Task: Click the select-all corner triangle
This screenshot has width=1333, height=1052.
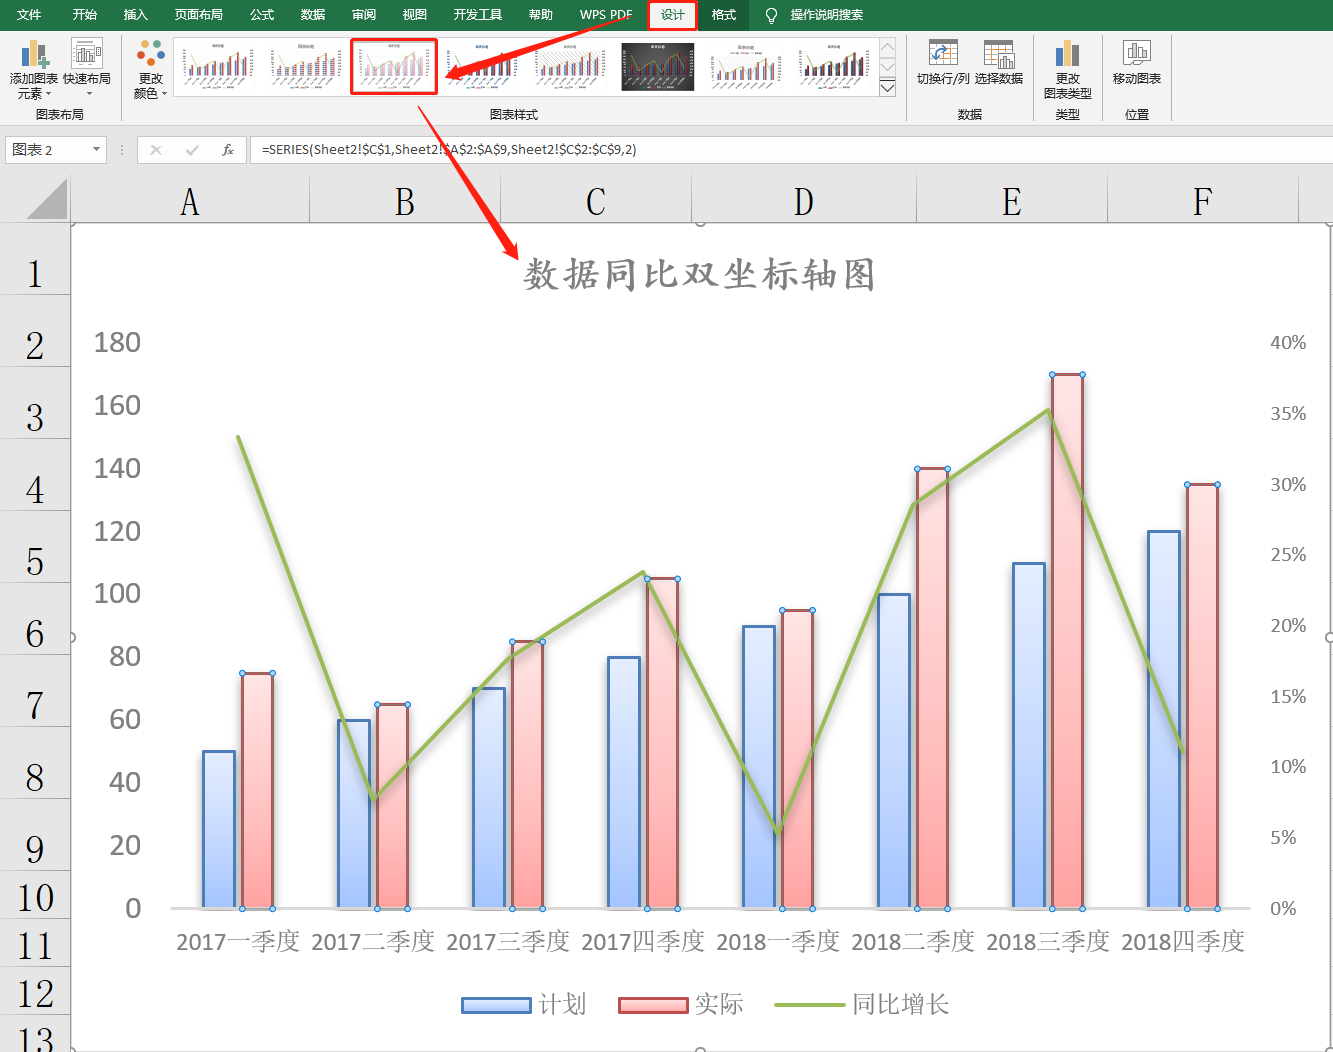Action: click(x=46, y=198)
